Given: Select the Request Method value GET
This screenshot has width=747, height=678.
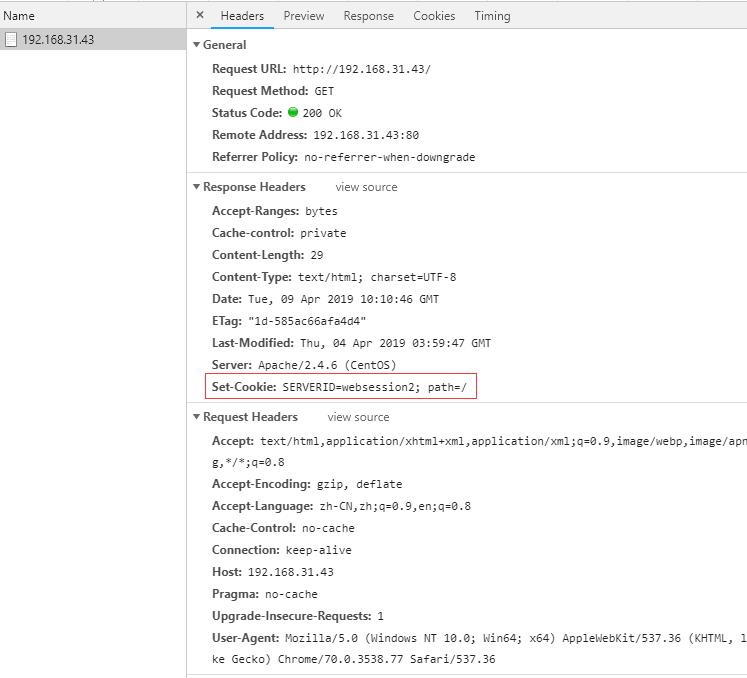Looking at the screenshot, I should pos(324,91).
